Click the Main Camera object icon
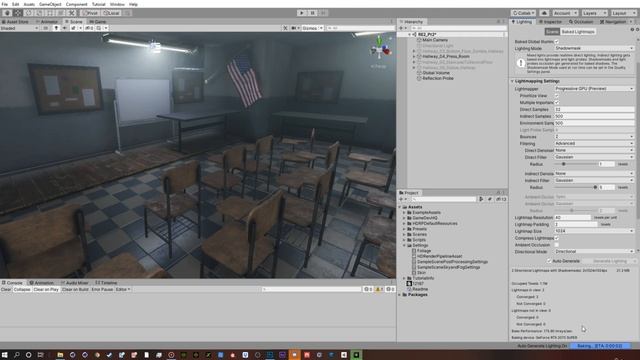Screen dimensions: 640x360 coord(419,40)
